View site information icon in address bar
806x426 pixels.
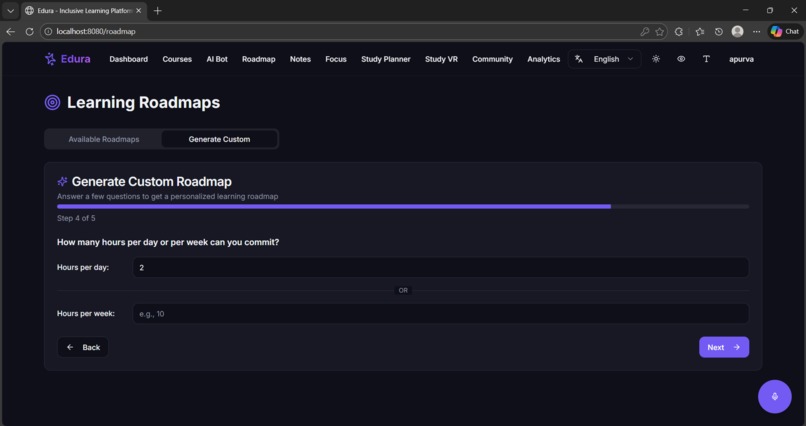coord(48,31)
